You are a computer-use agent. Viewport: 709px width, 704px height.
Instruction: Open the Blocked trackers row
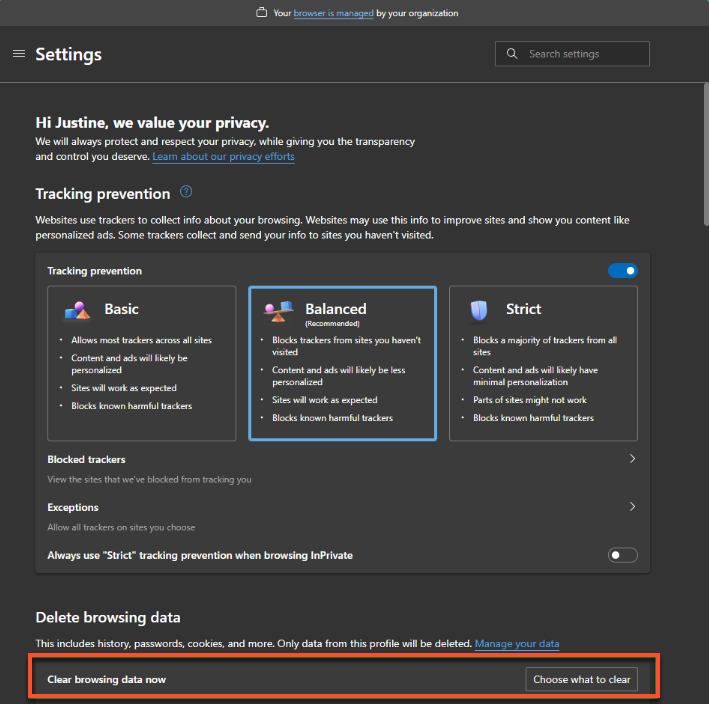342,469
